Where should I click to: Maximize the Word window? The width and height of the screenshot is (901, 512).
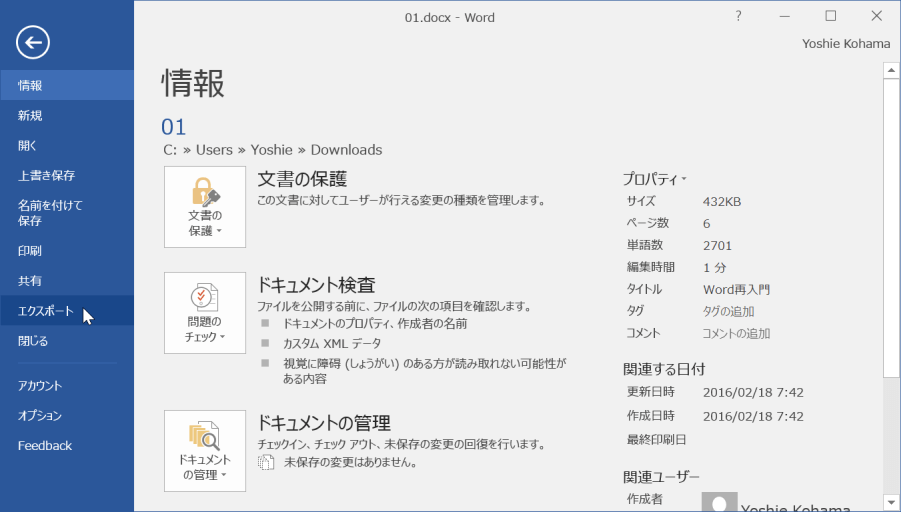(830, 16)
